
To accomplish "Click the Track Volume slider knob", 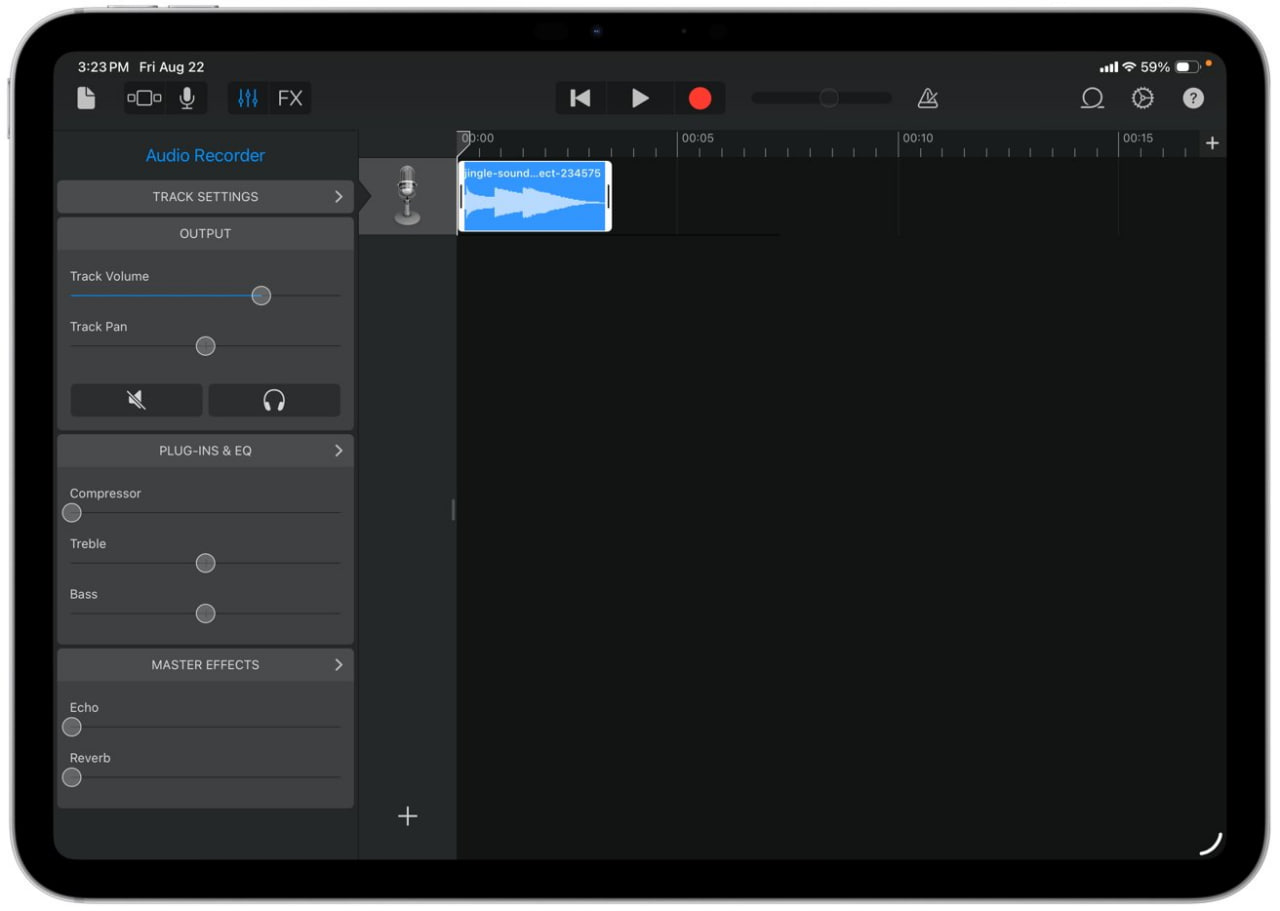I will [x=261, y=296].
